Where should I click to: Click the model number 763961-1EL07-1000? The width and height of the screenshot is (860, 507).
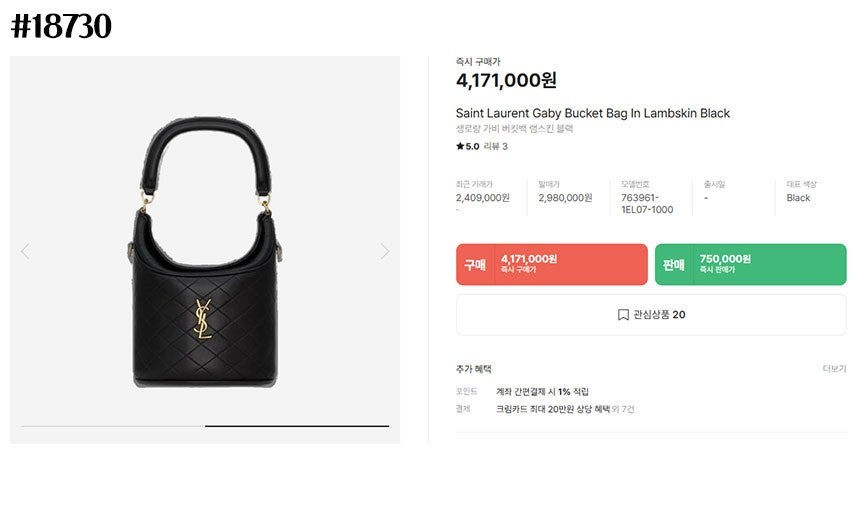647,204
